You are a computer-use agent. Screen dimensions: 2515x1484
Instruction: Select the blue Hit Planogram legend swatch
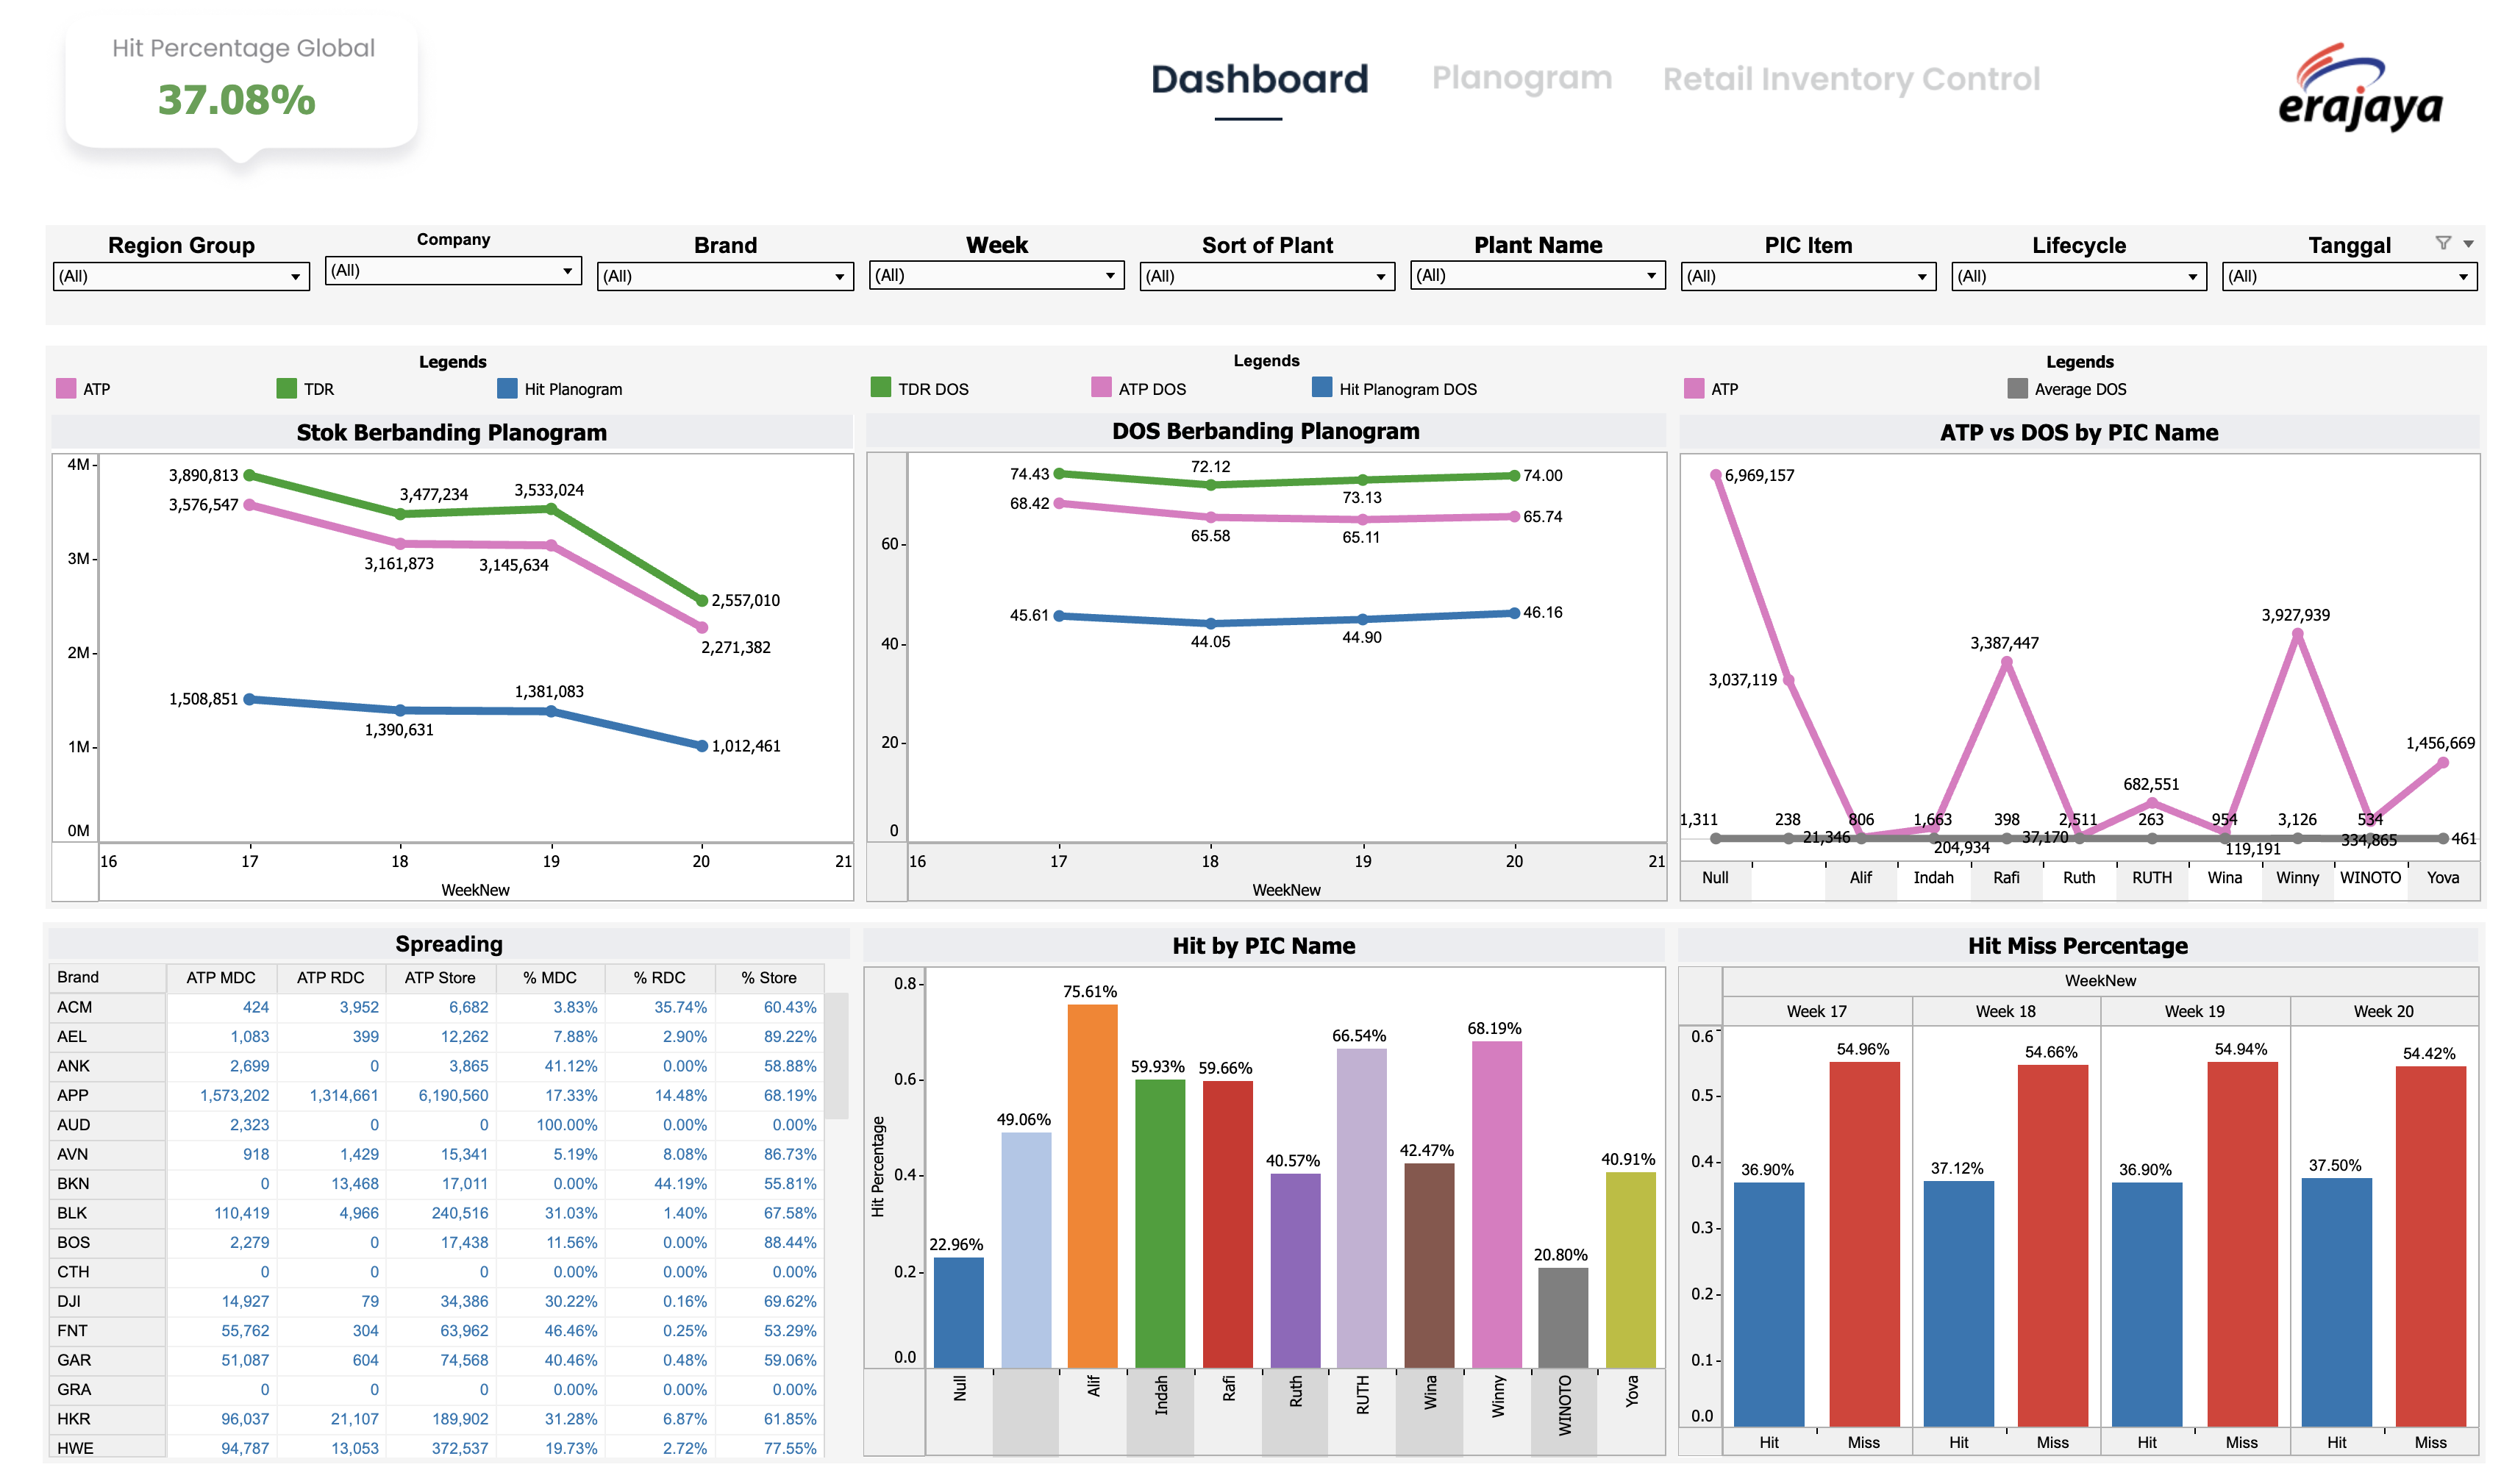[x=507, y=389]
